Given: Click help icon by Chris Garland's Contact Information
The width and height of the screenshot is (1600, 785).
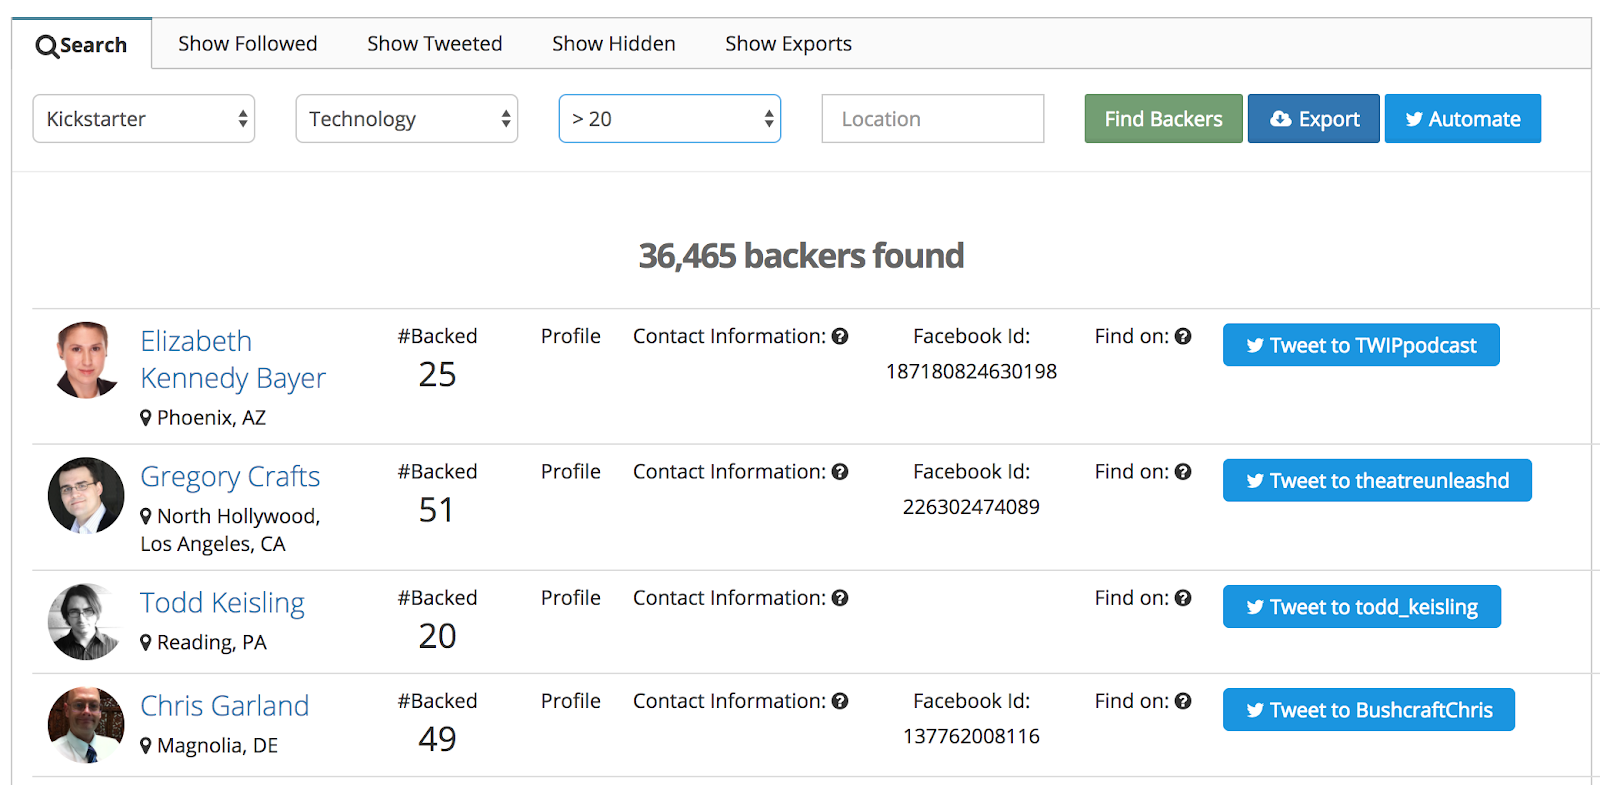Looking at the screenshot, I should click(840, 702).
